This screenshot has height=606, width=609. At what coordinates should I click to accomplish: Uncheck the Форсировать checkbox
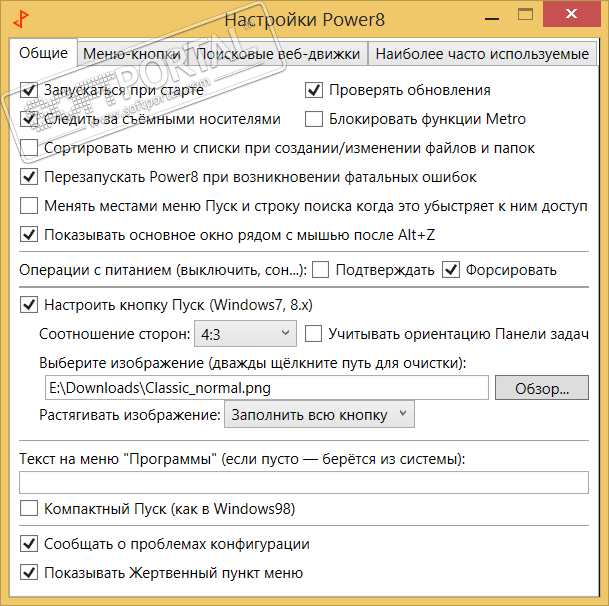[451, 270]
